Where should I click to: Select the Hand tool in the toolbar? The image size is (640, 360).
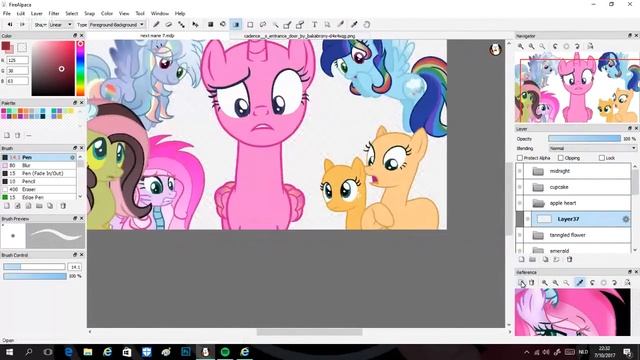(367, 24)
